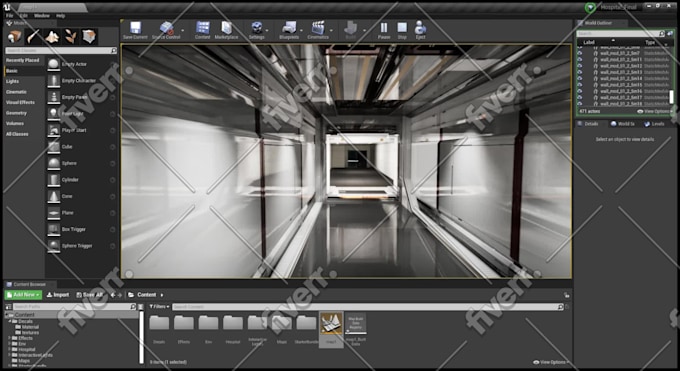The width and height of the screenshot is (680, 371).
Task: Click the Player Start icon
Action: (53, 130)
